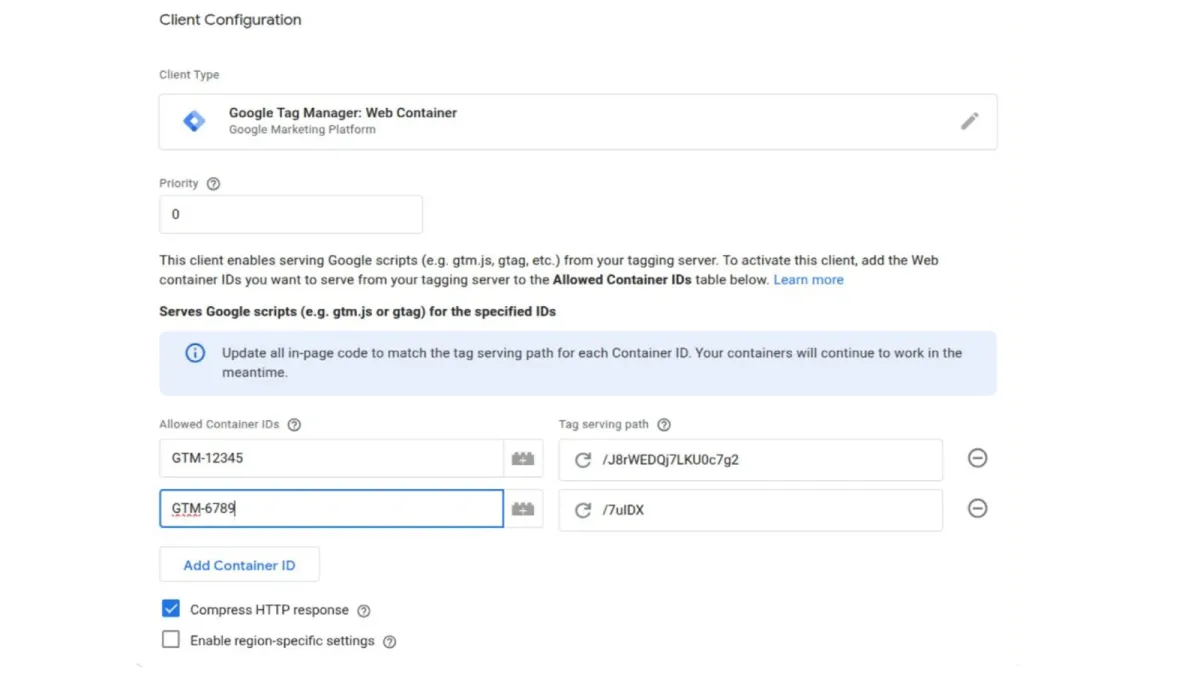Uncheck Compress HTTP response
The width and height of the screenshot is (1200, 675).
click(171, 609)
